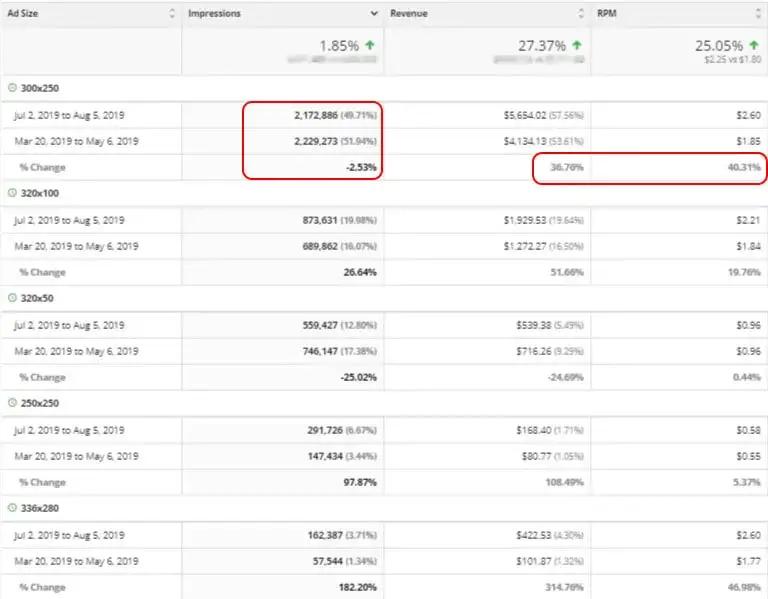Select impressions value 746,147
The image size is (768, 599).
click(x=320, y=351)
